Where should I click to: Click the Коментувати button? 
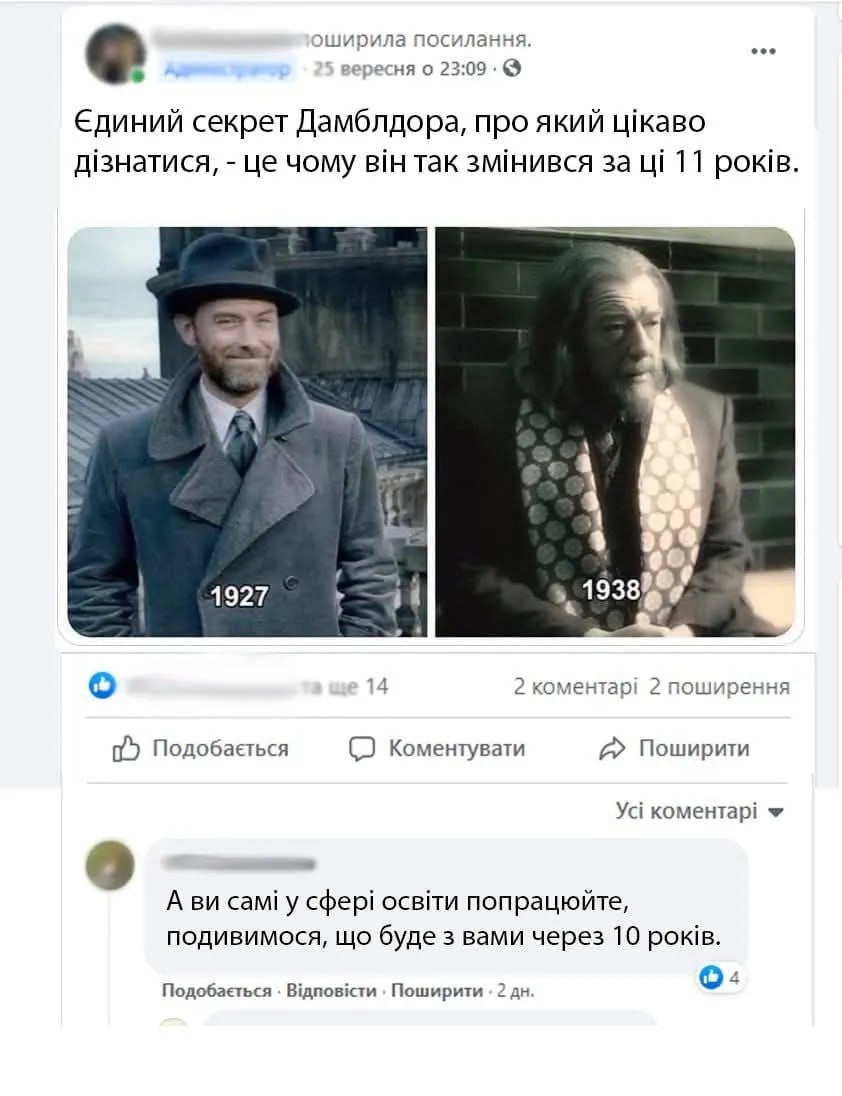pyautogui.click(x=437, y=749)
